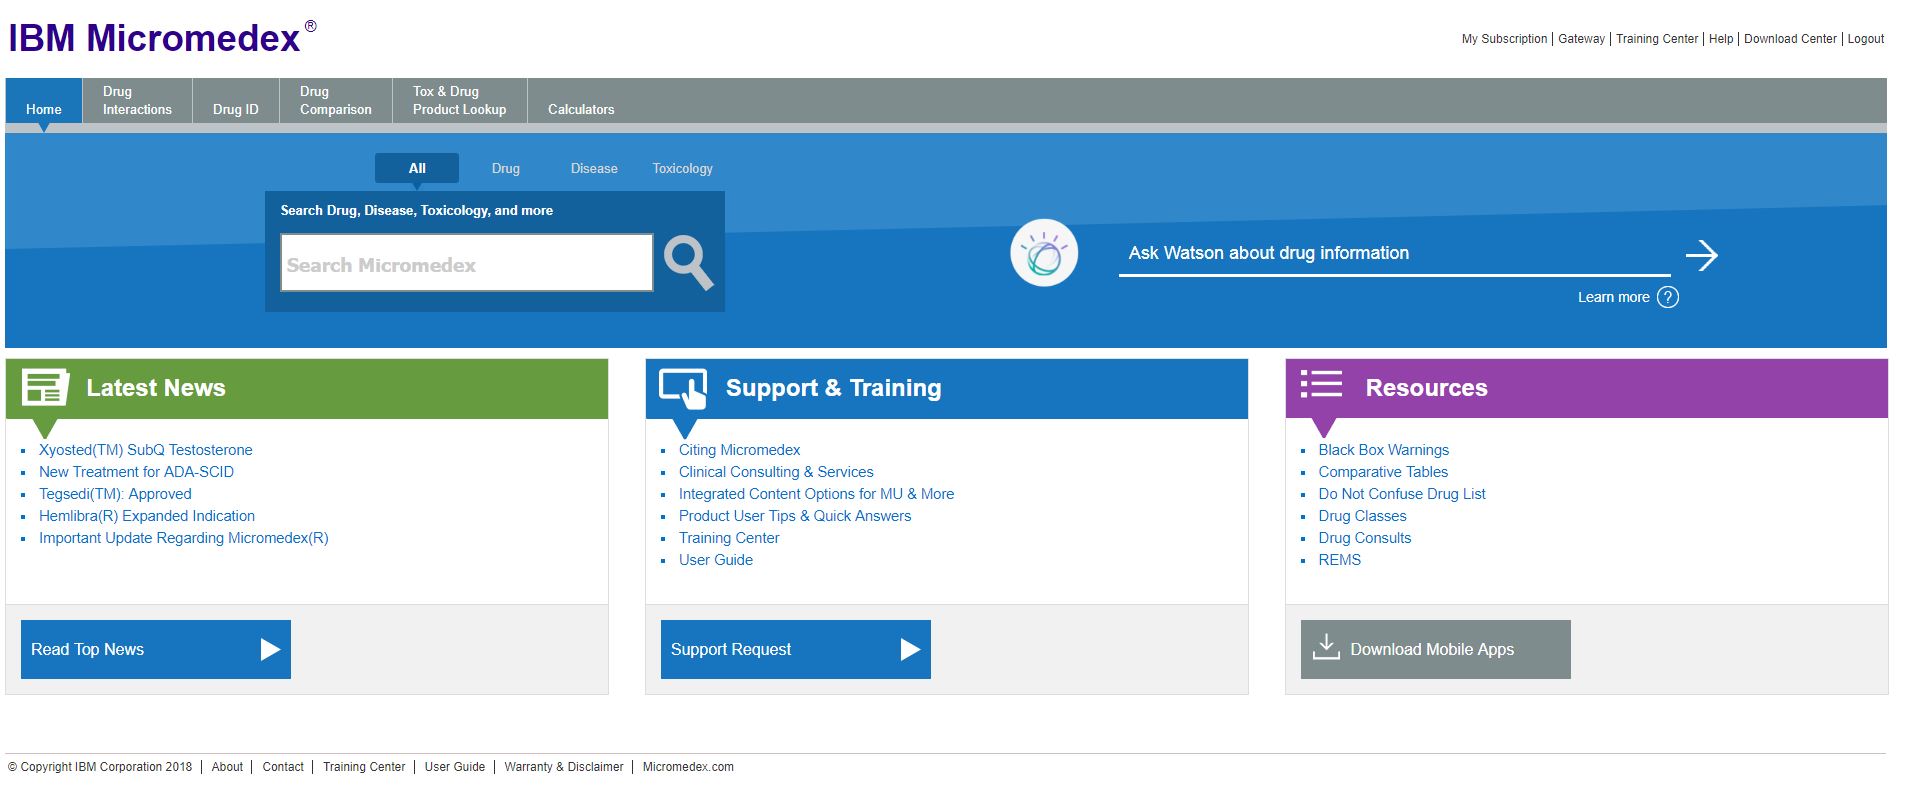Viewport: 1906px width, 803px height.
Task: Open the Download Center link
Action: [x=1791, y=39]
